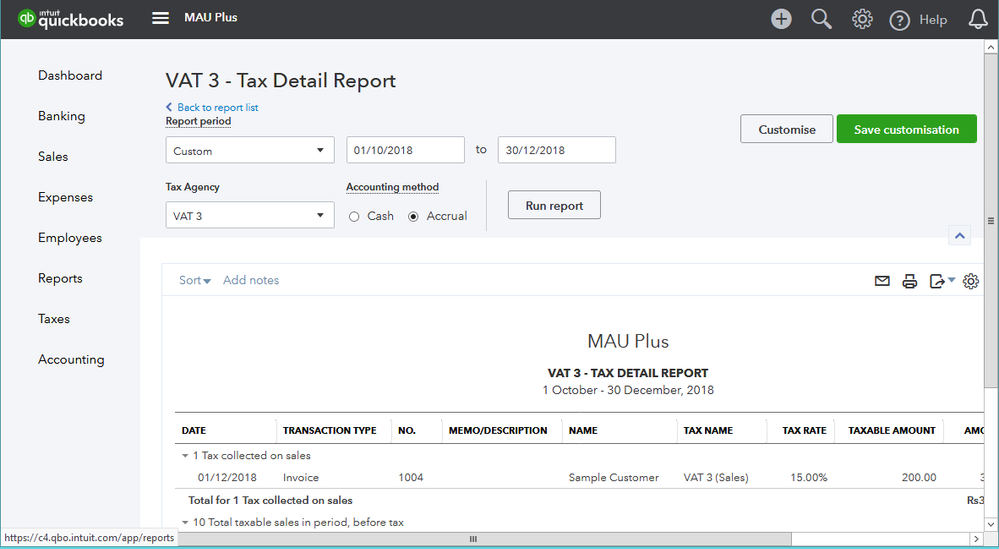Screen dimensions: 999x549
Task: Toggle the hamburger navigation menu
Action: click(x=161, y=18)
